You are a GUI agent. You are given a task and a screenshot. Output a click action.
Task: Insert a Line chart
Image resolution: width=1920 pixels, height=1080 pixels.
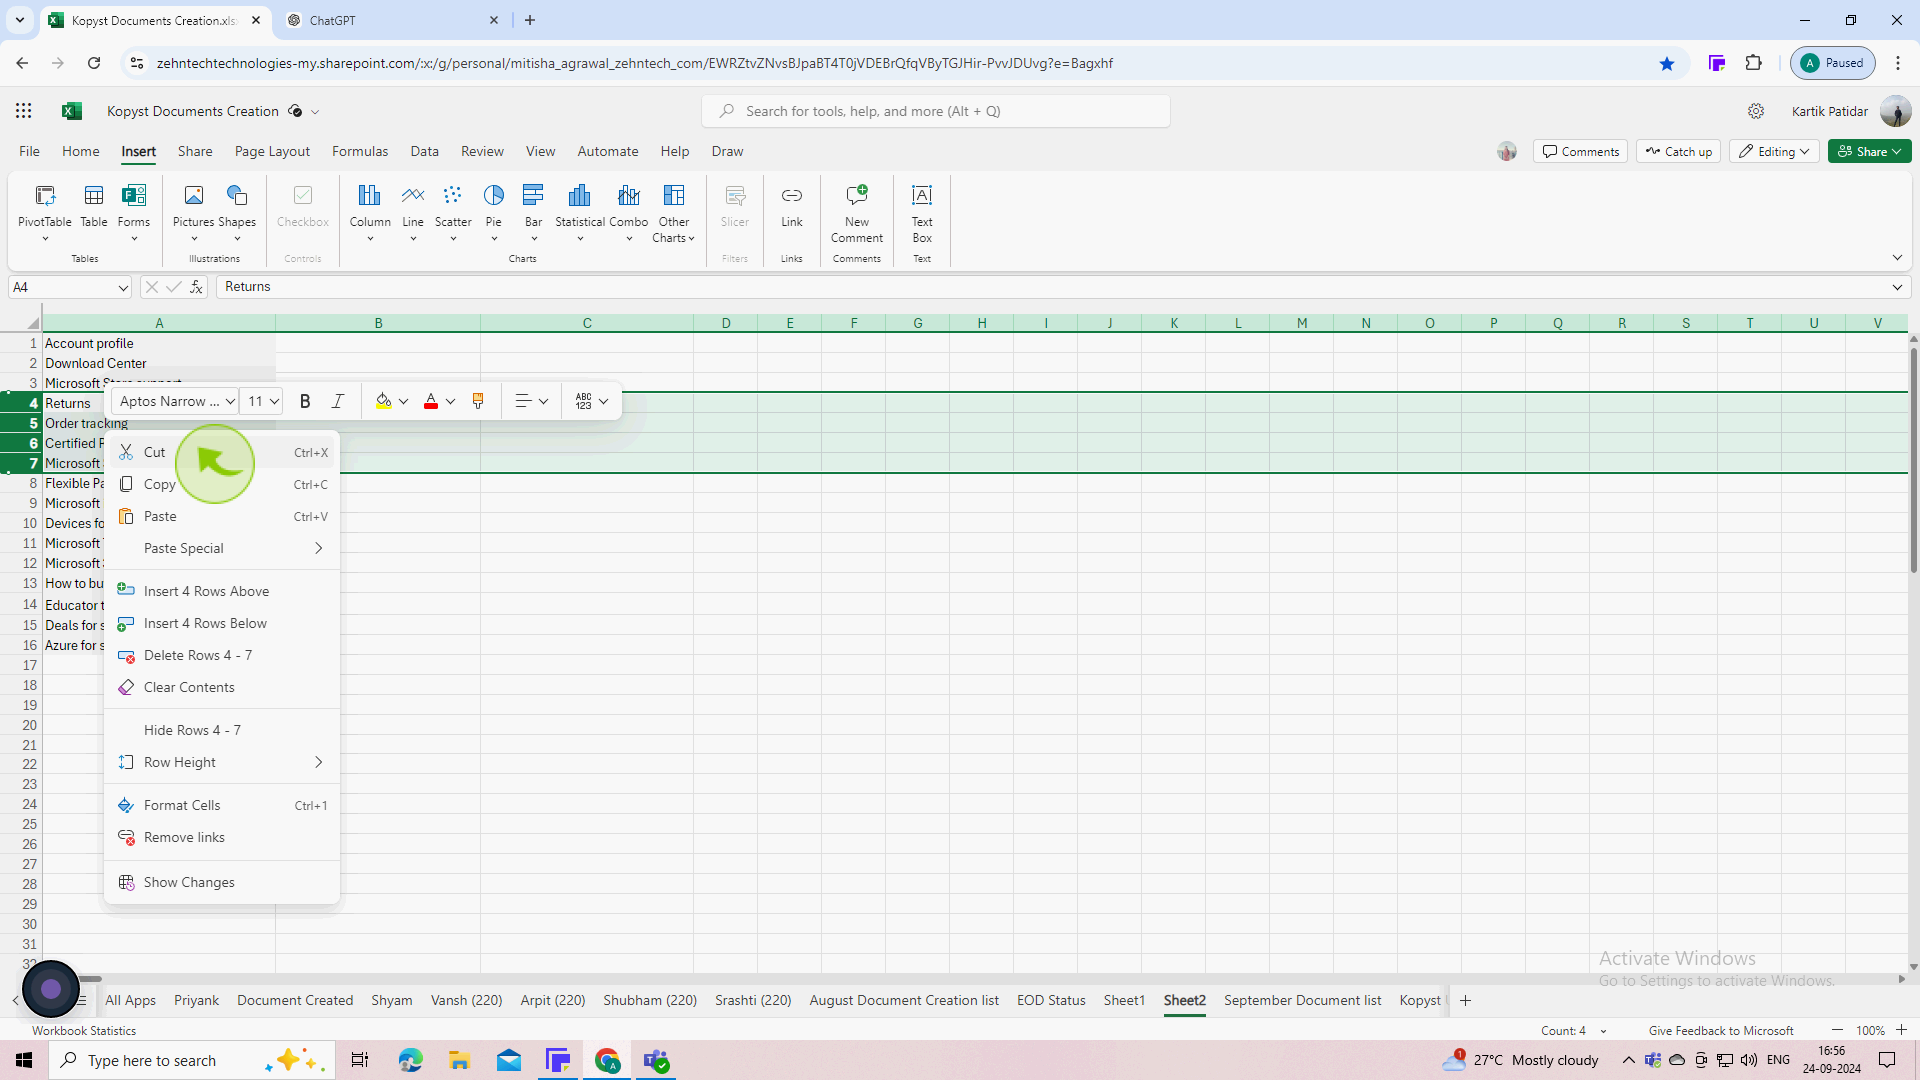[413, 211]
